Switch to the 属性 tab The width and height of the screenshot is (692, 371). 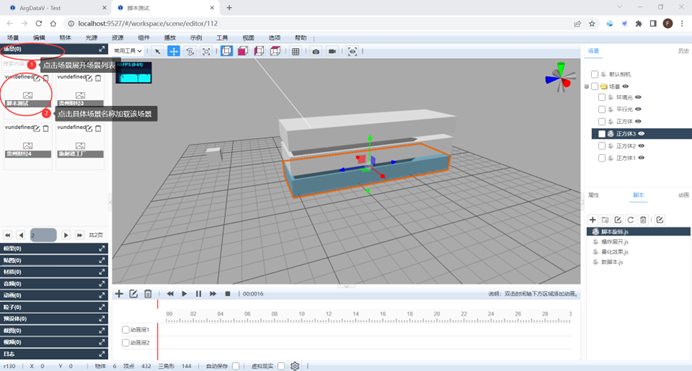594,195
